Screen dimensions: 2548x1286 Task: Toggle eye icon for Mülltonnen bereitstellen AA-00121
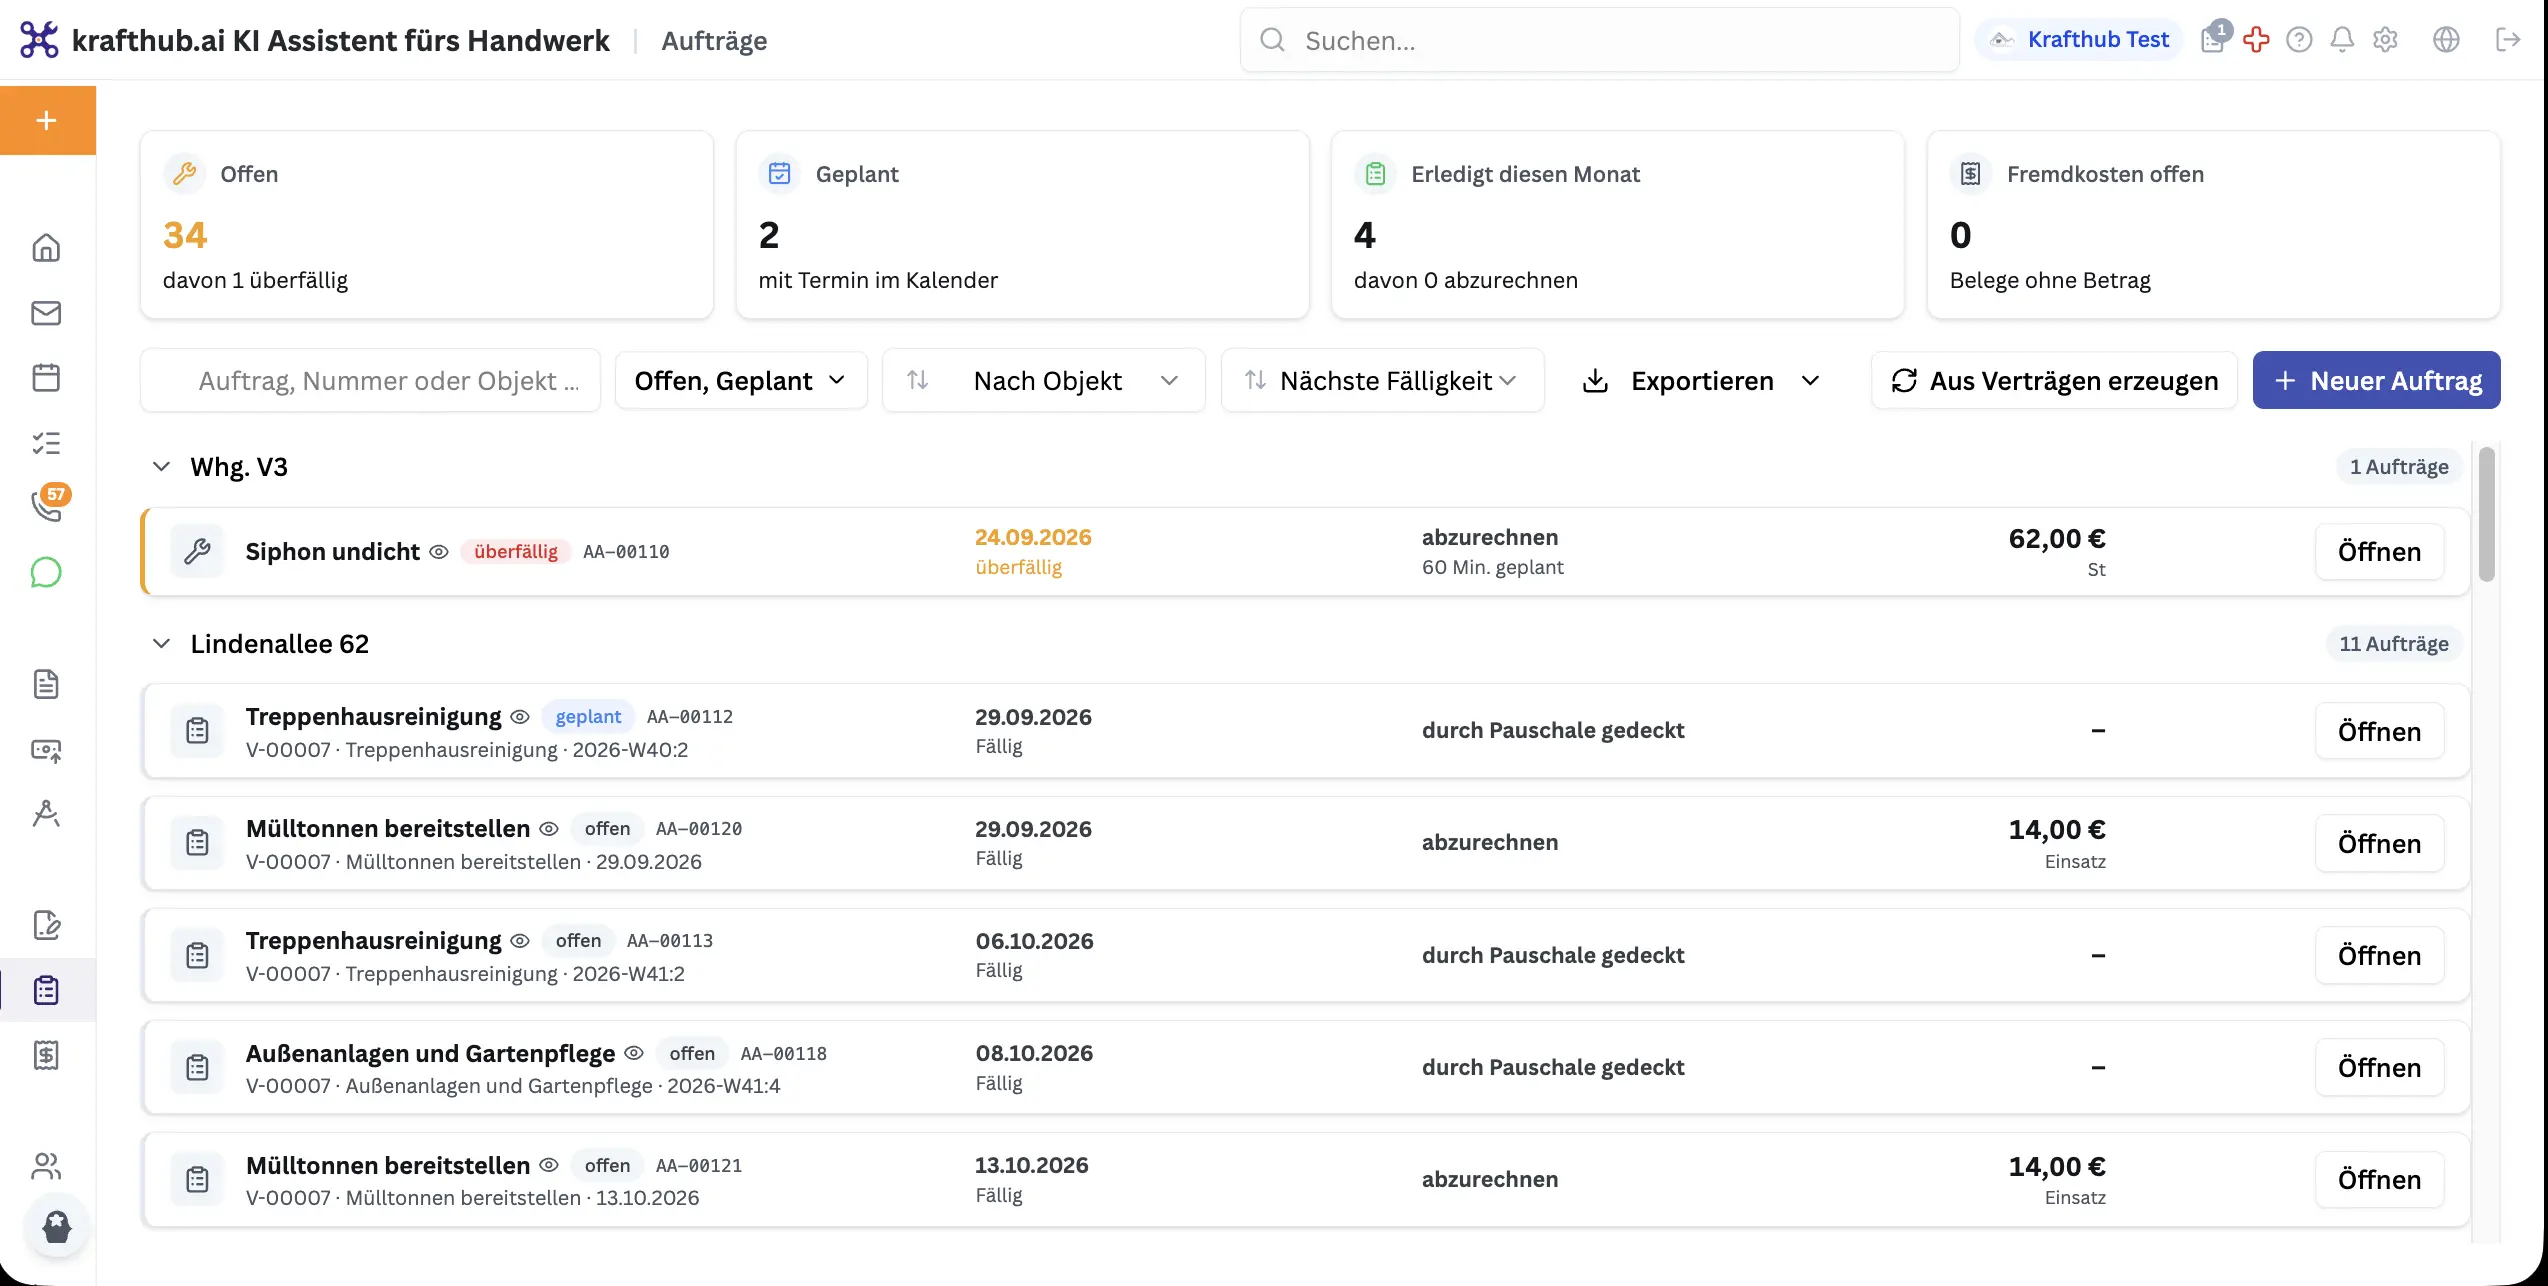tap(549, 1165)
